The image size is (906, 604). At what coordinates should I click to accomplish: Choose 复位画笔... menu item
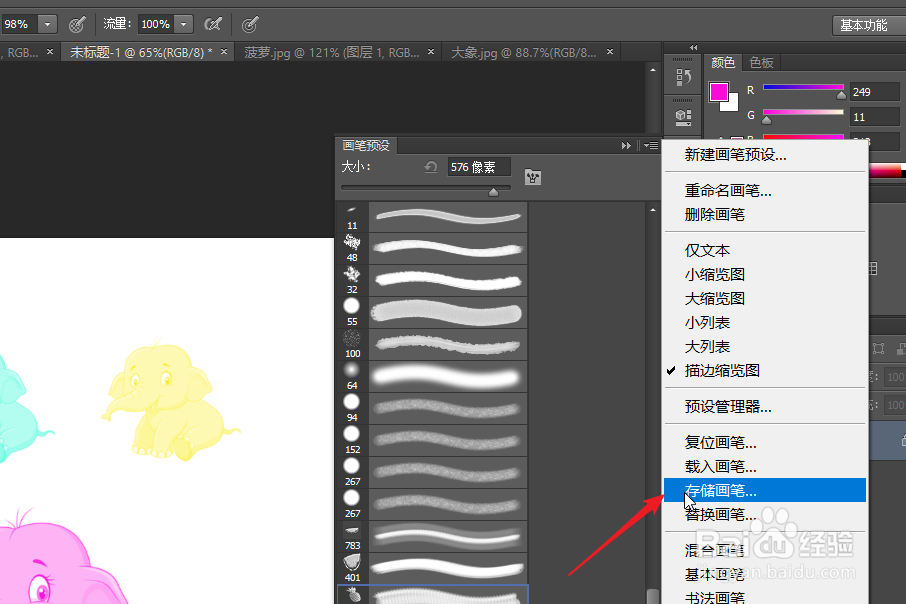tap(764, 443)
